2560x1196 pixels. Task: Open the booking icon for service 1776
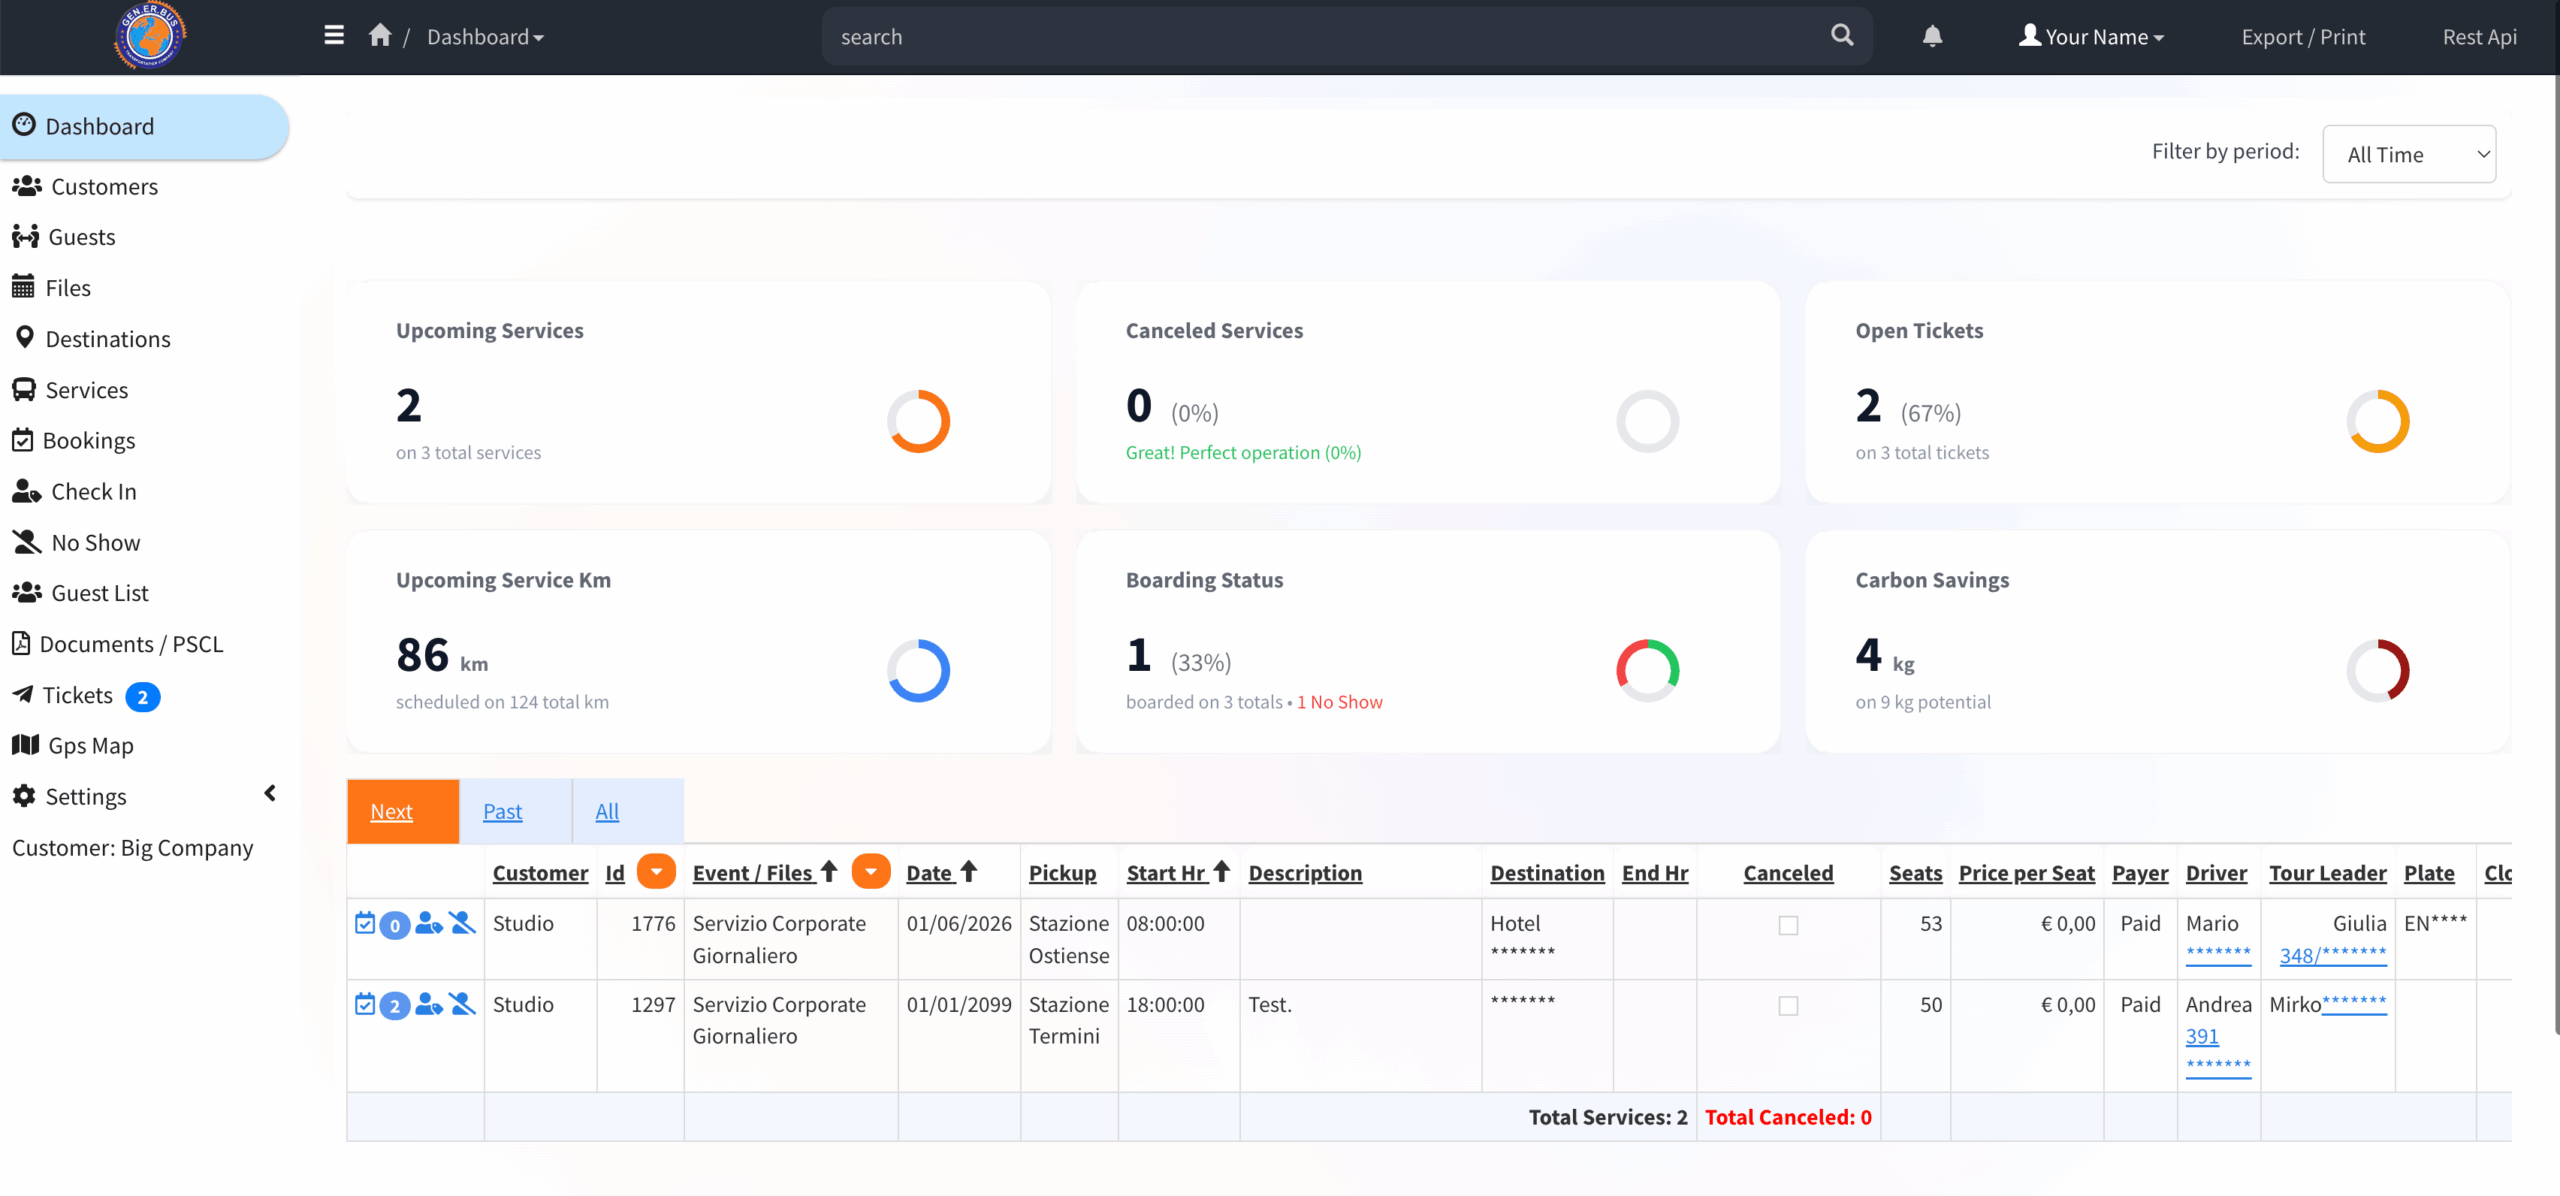(365, 923)
